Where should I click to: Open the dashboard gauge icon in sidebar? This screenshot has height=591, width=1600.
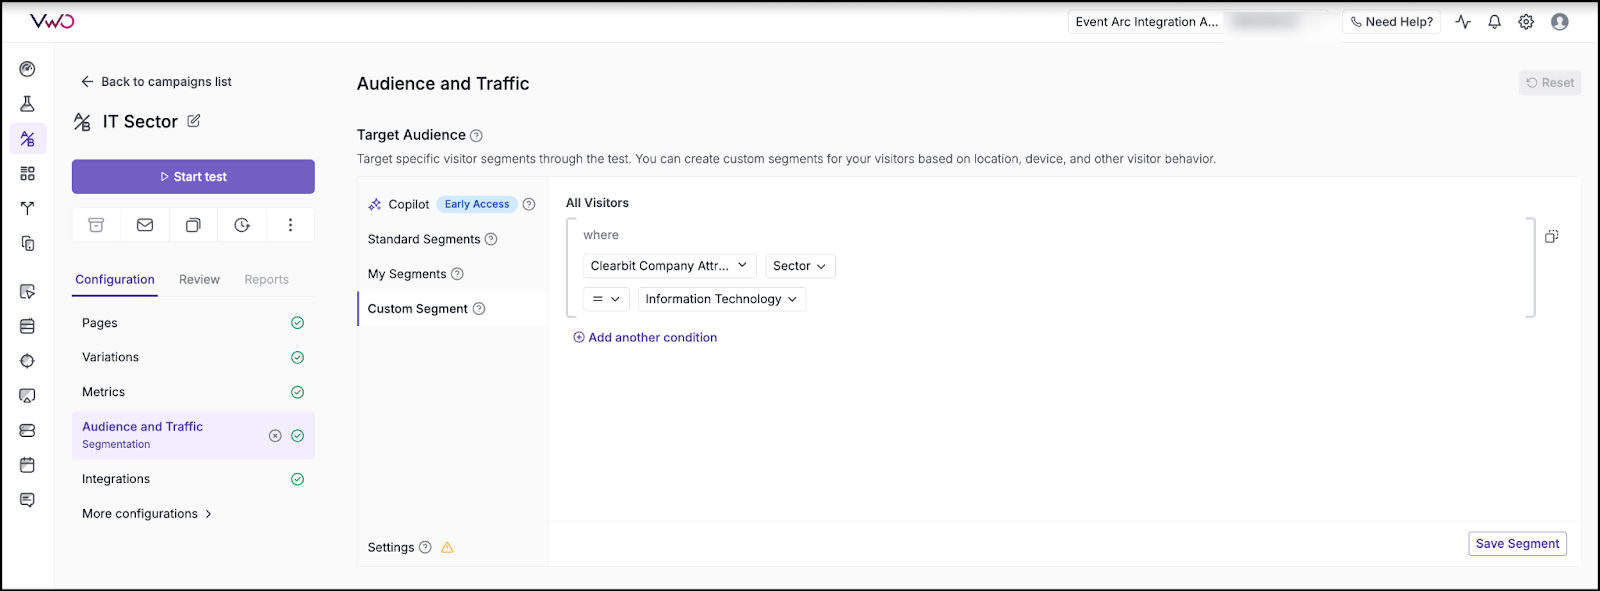(27, 69)
